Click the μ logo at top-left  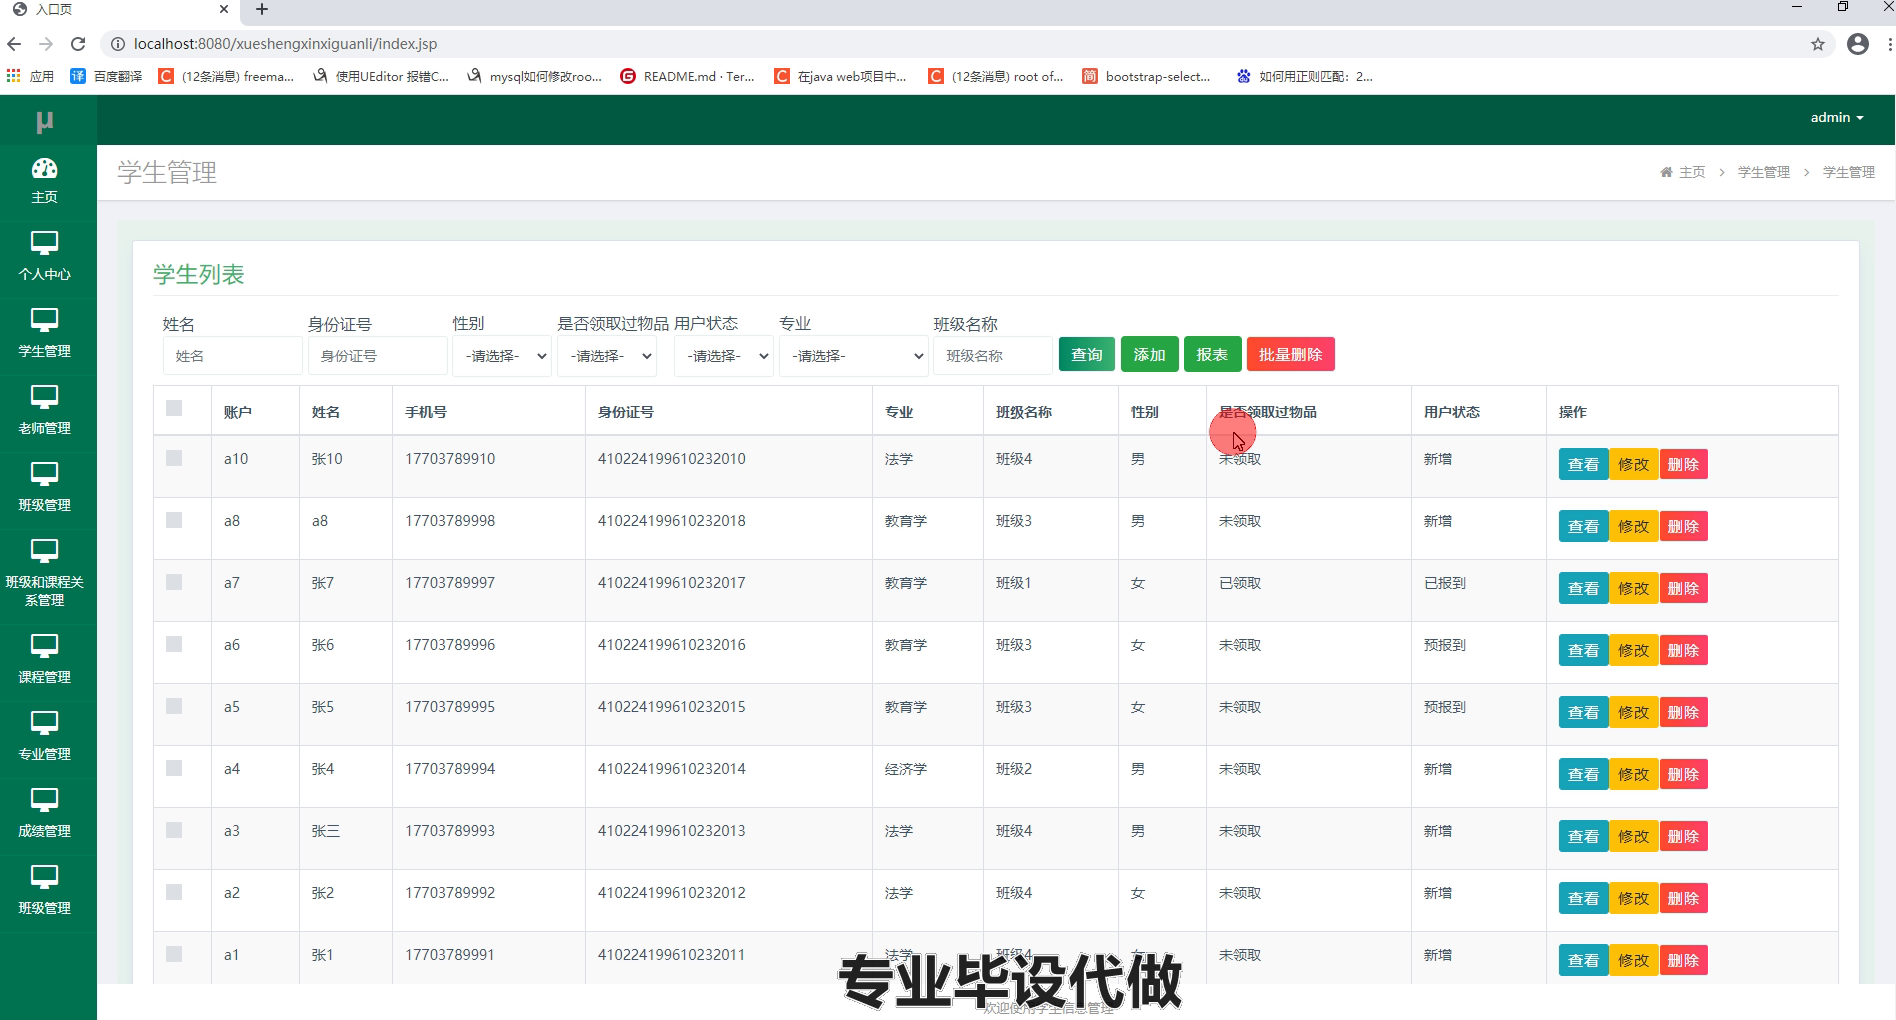point(45,122)
